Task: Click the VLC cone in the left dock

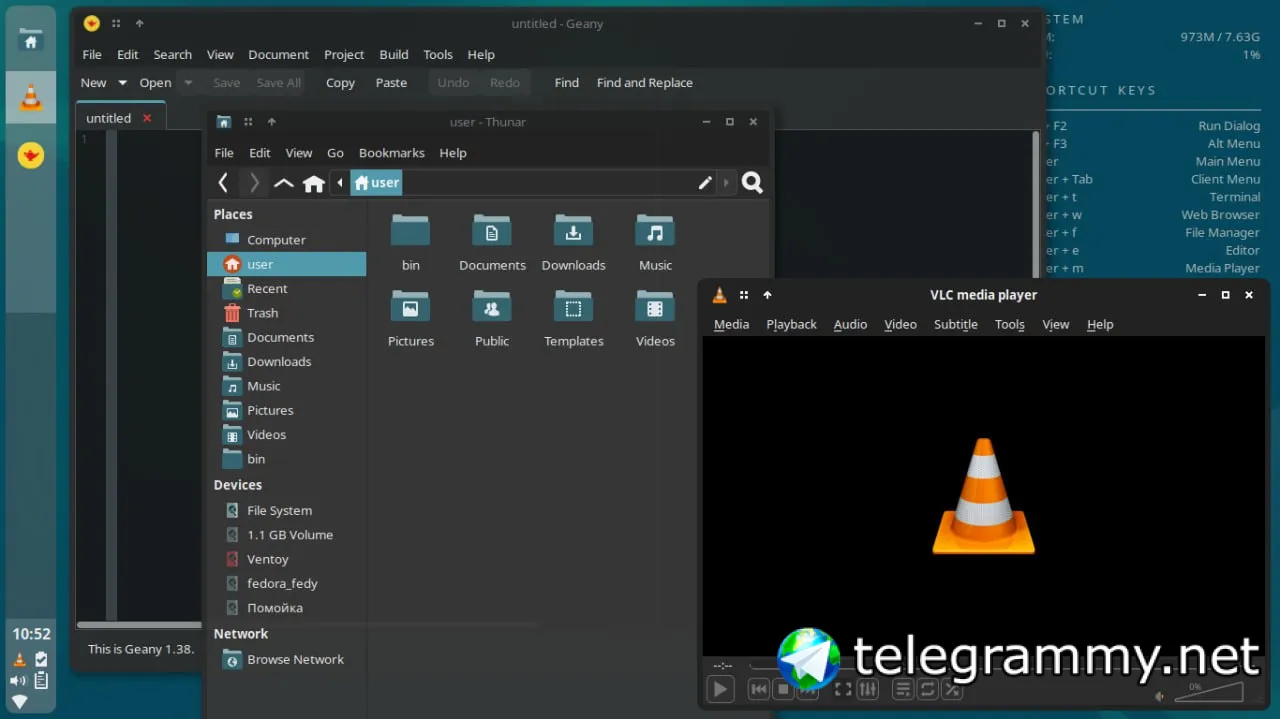Action: point(31,97)
